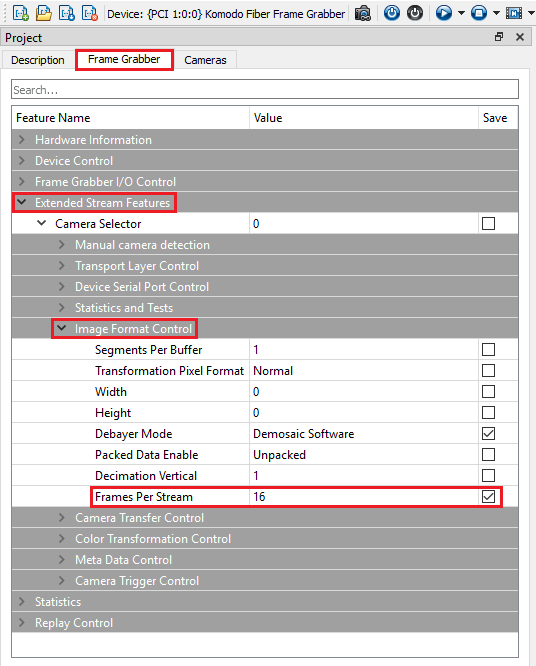Collapse the Extended Stream Features section
This screenshot has width=536, height=666.
[x=22, y=202]
